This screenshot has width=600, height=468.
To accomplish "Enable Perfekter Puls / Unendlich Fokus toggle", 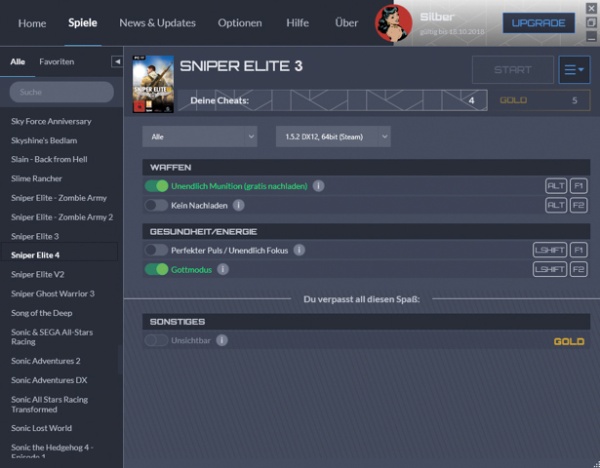I will [x=157, y=250].
